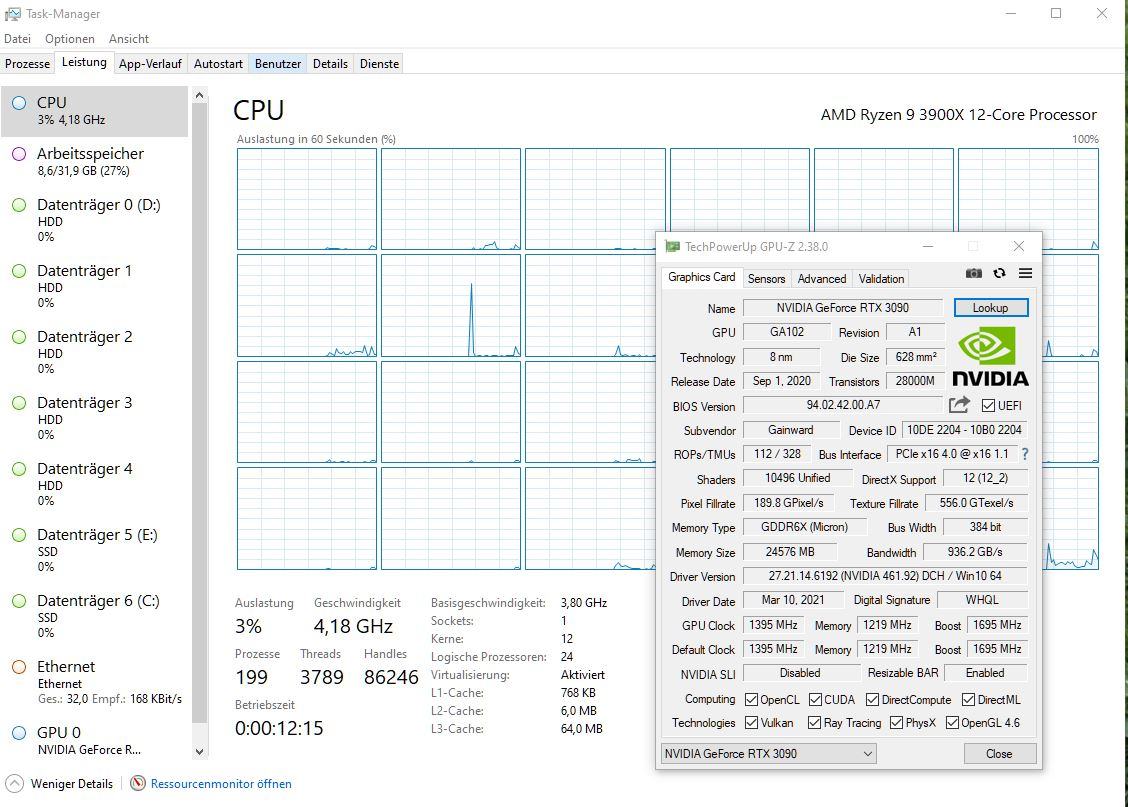The height and width of the screenshot is (807, 1128).
Task: Select Arbeitsspeicher in the sidebar
Action: 94,162
